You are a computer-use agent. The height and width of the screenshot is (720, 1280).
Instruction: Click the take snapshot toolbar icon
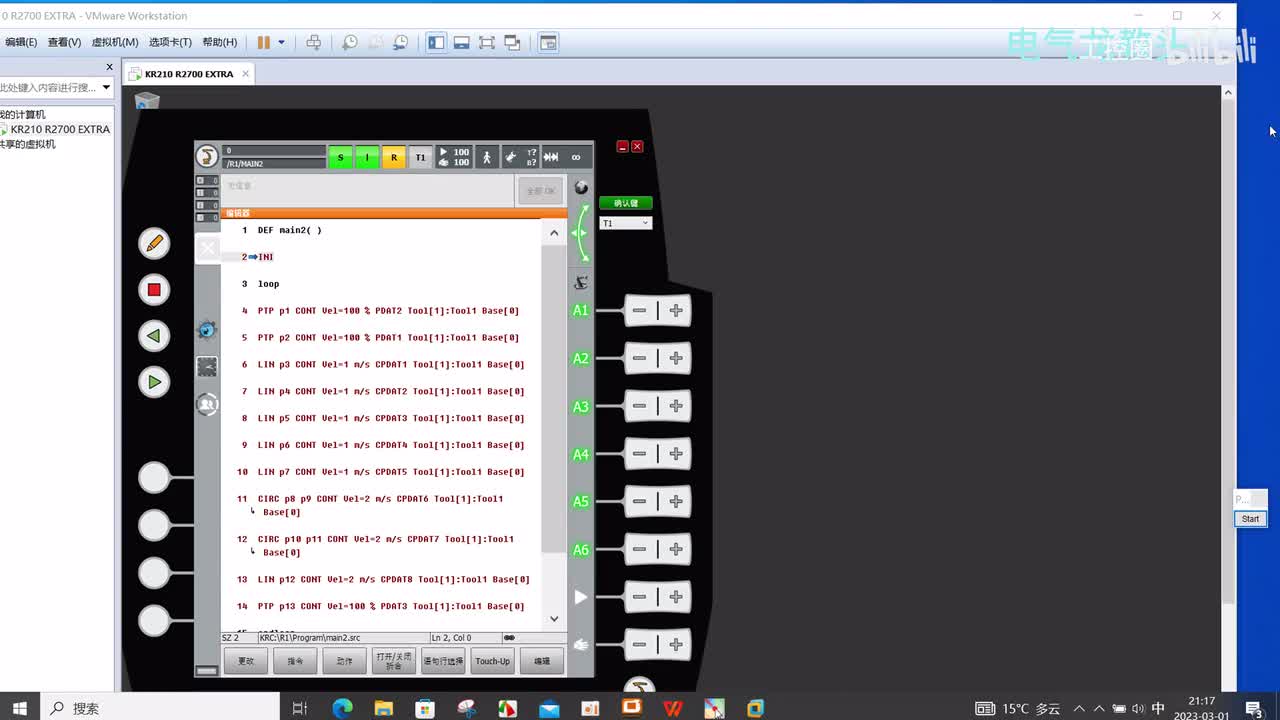tap(349, 42)
